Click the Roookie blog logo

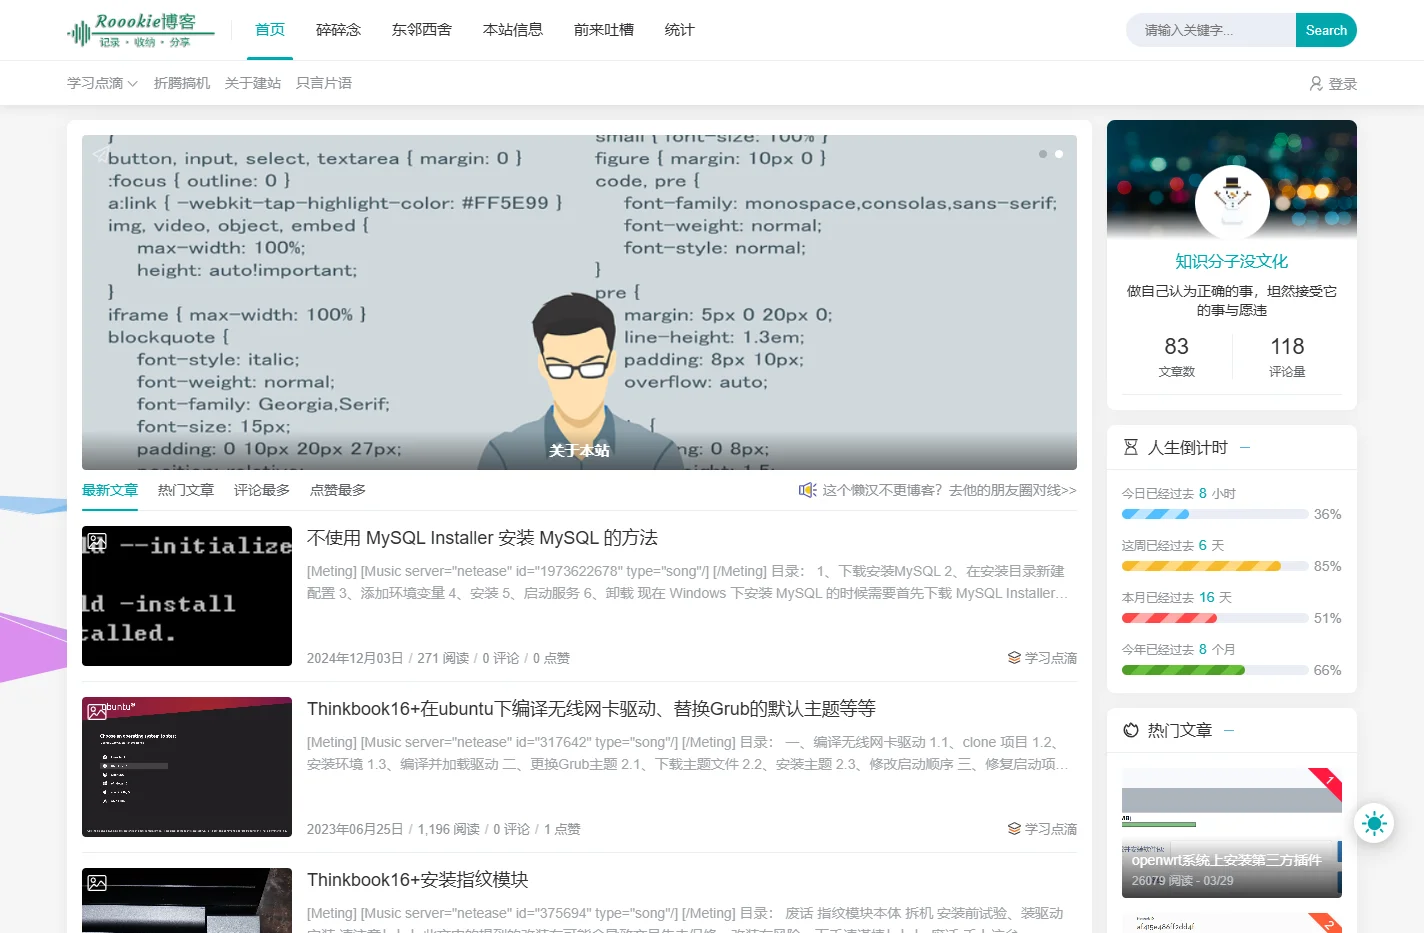coord(141,31)
